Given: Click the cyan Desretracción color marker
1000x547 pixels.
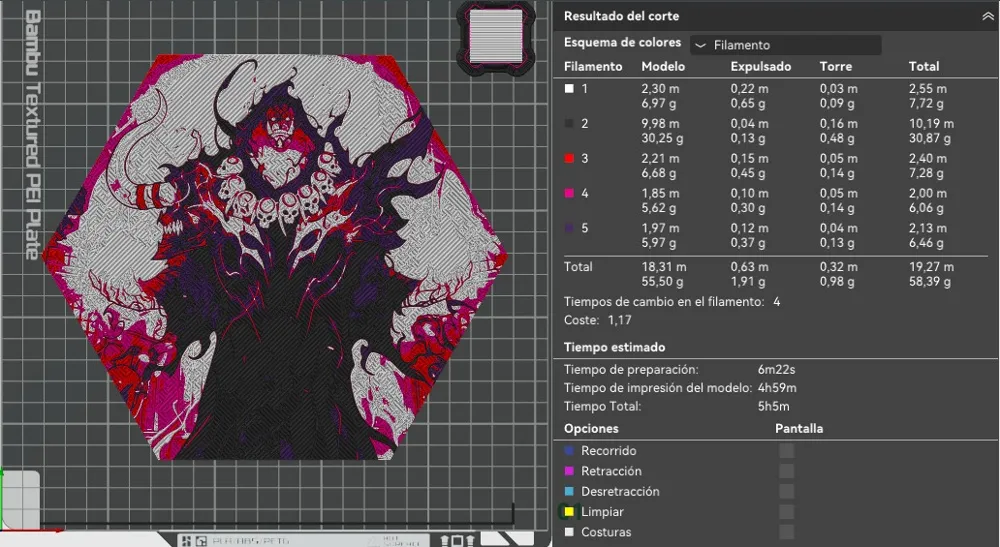Looking at the screenshot, I should [x=569, y=492].
